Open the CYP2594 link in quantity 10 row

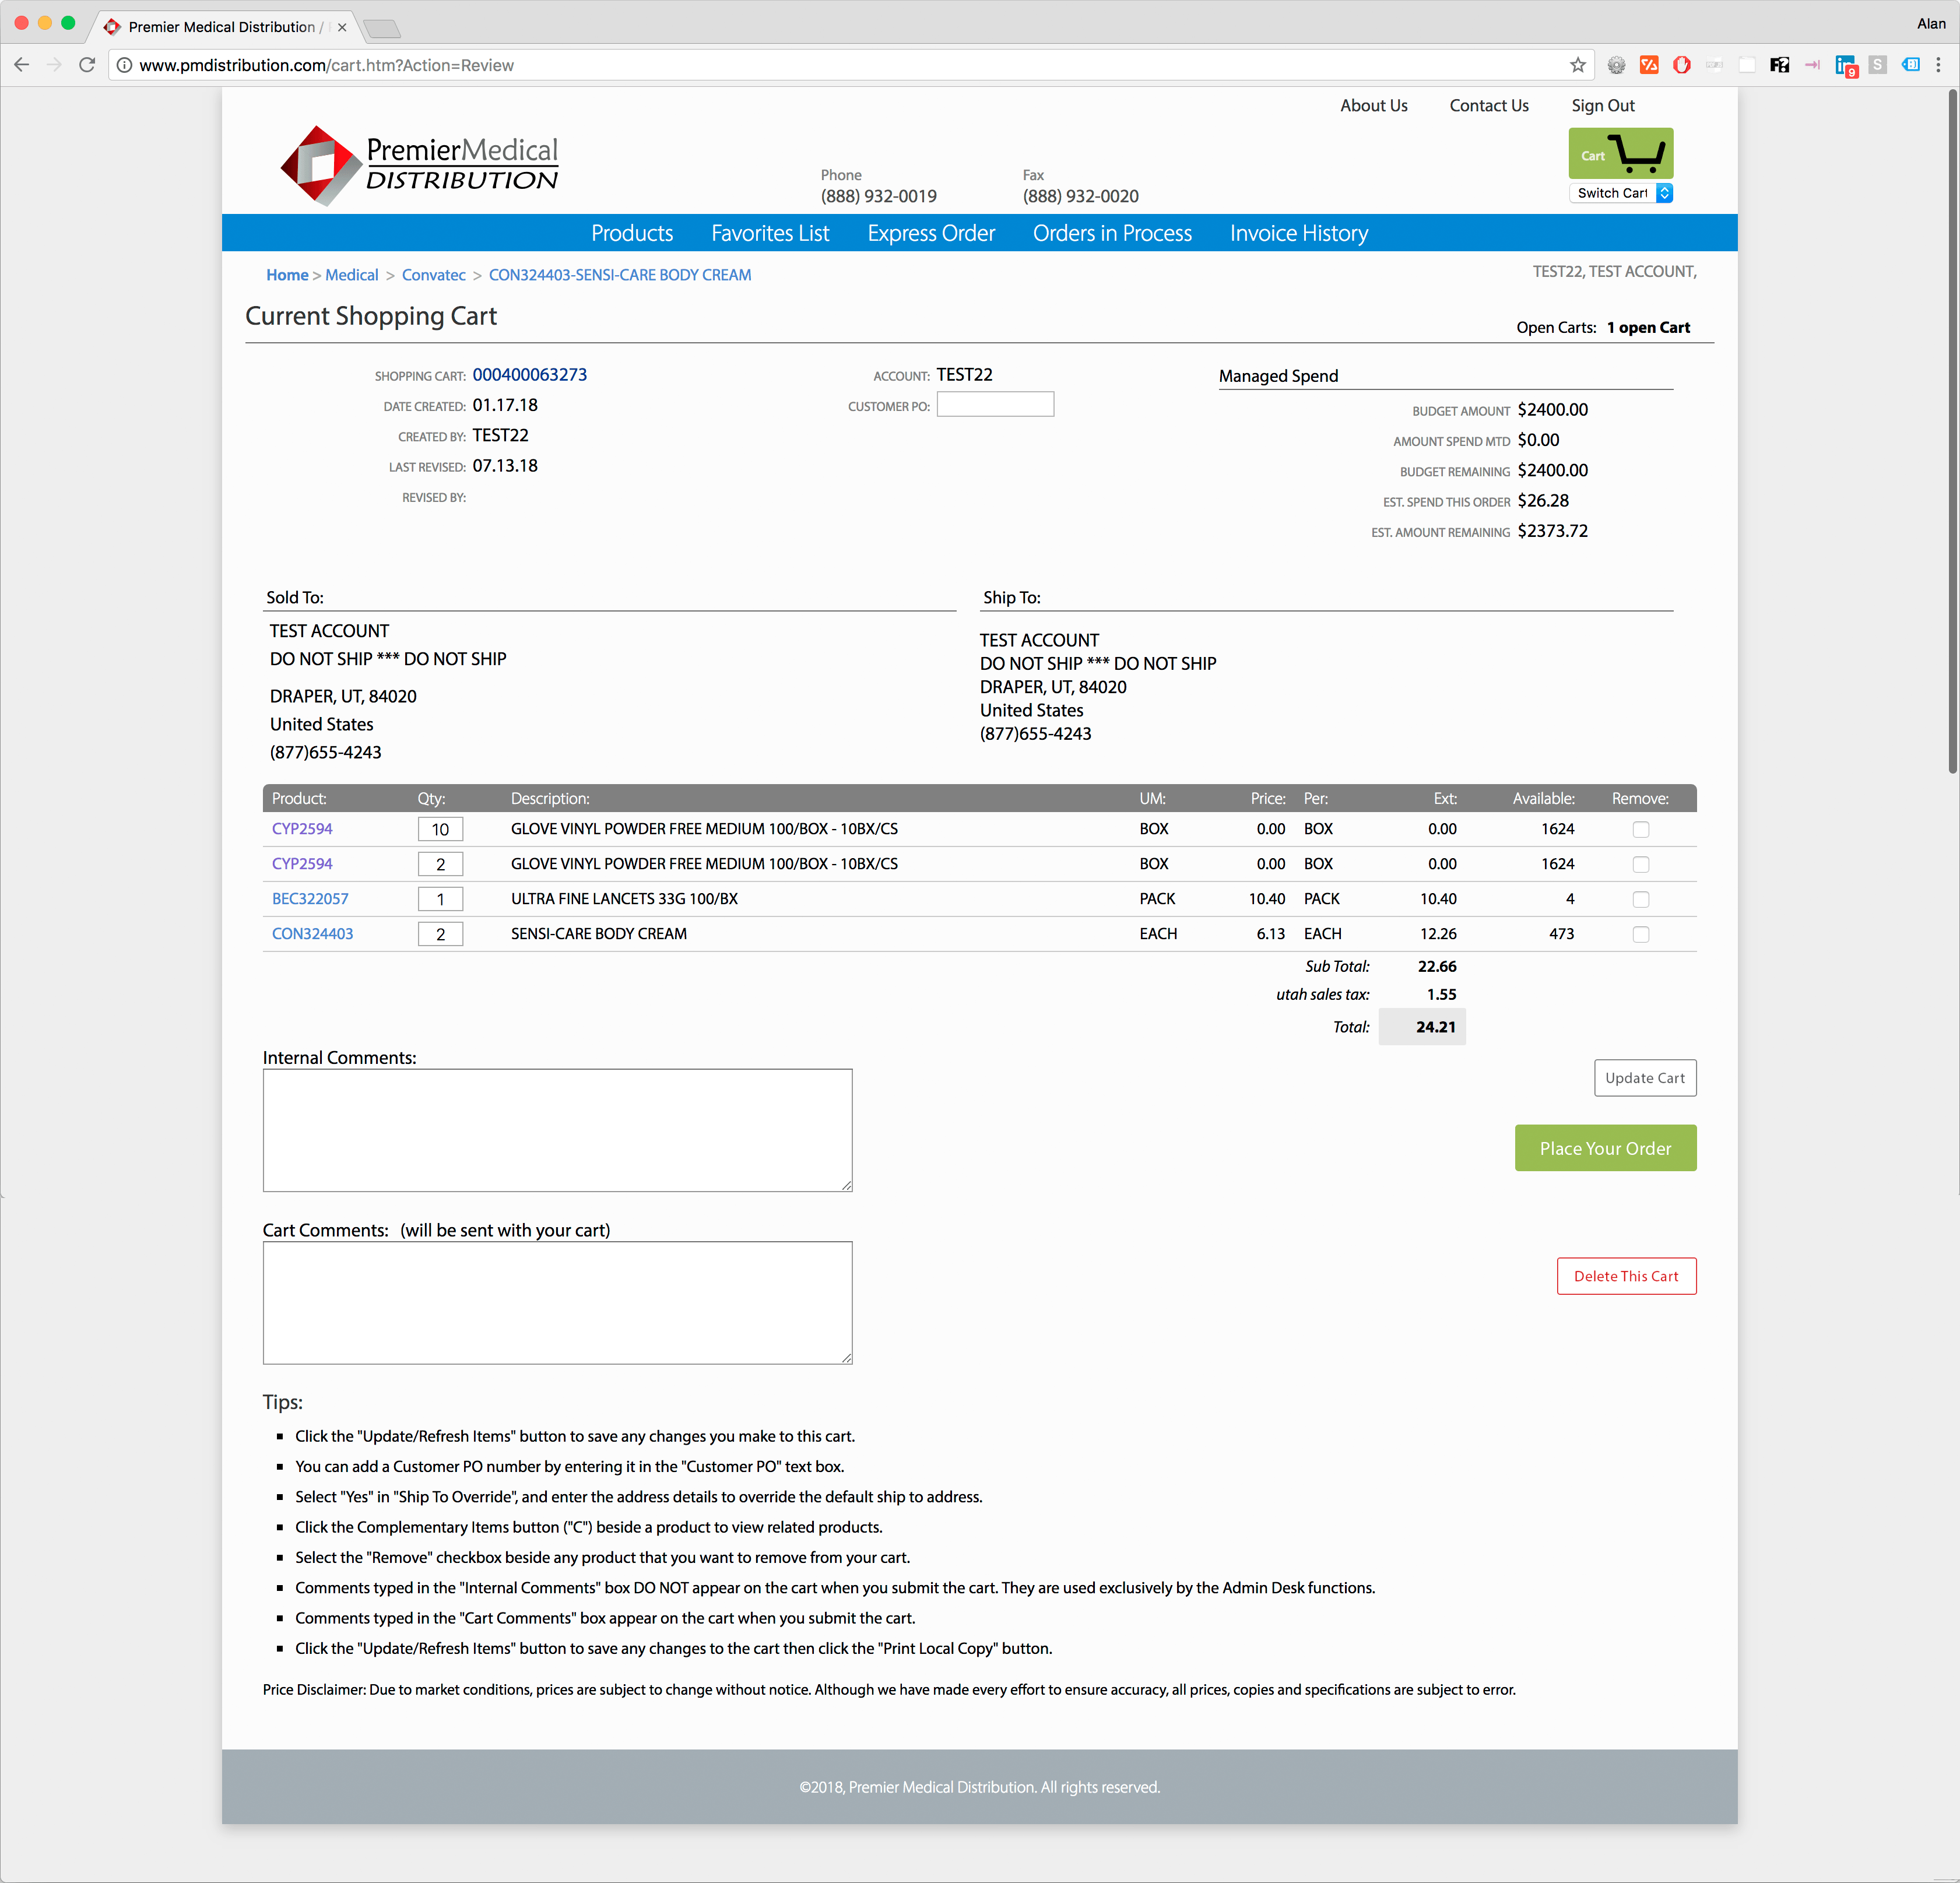(x=302, y=829)
